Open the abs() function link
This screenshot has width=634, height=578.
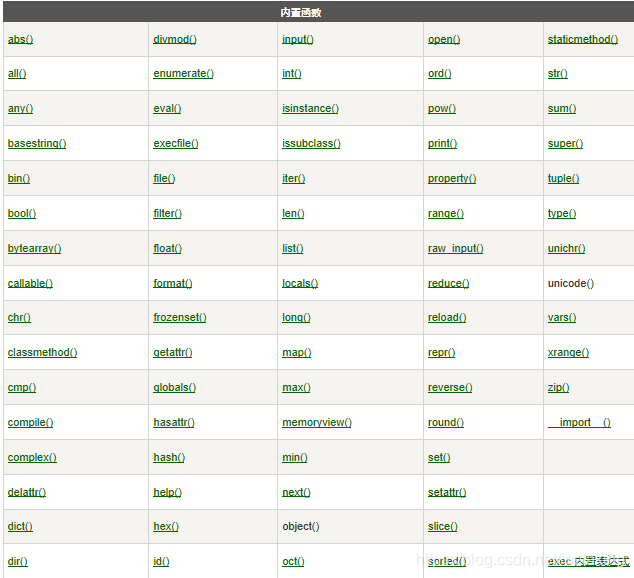[20, 39]
